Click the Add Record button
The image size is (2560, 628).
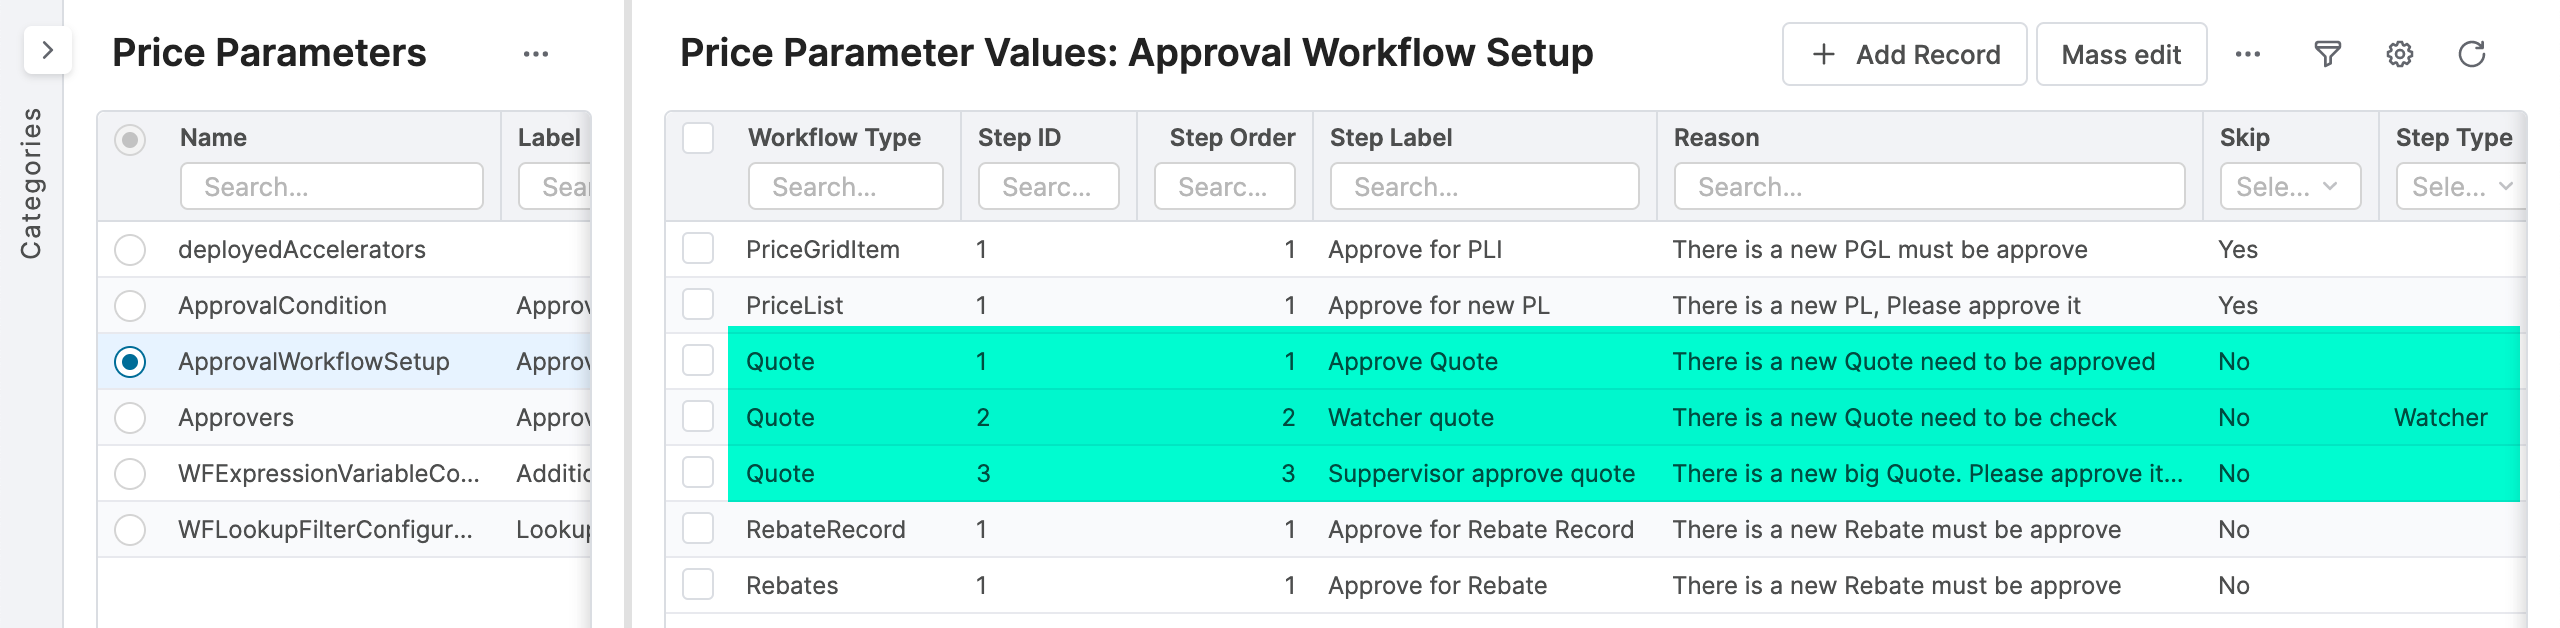[x=1903, y=54]
